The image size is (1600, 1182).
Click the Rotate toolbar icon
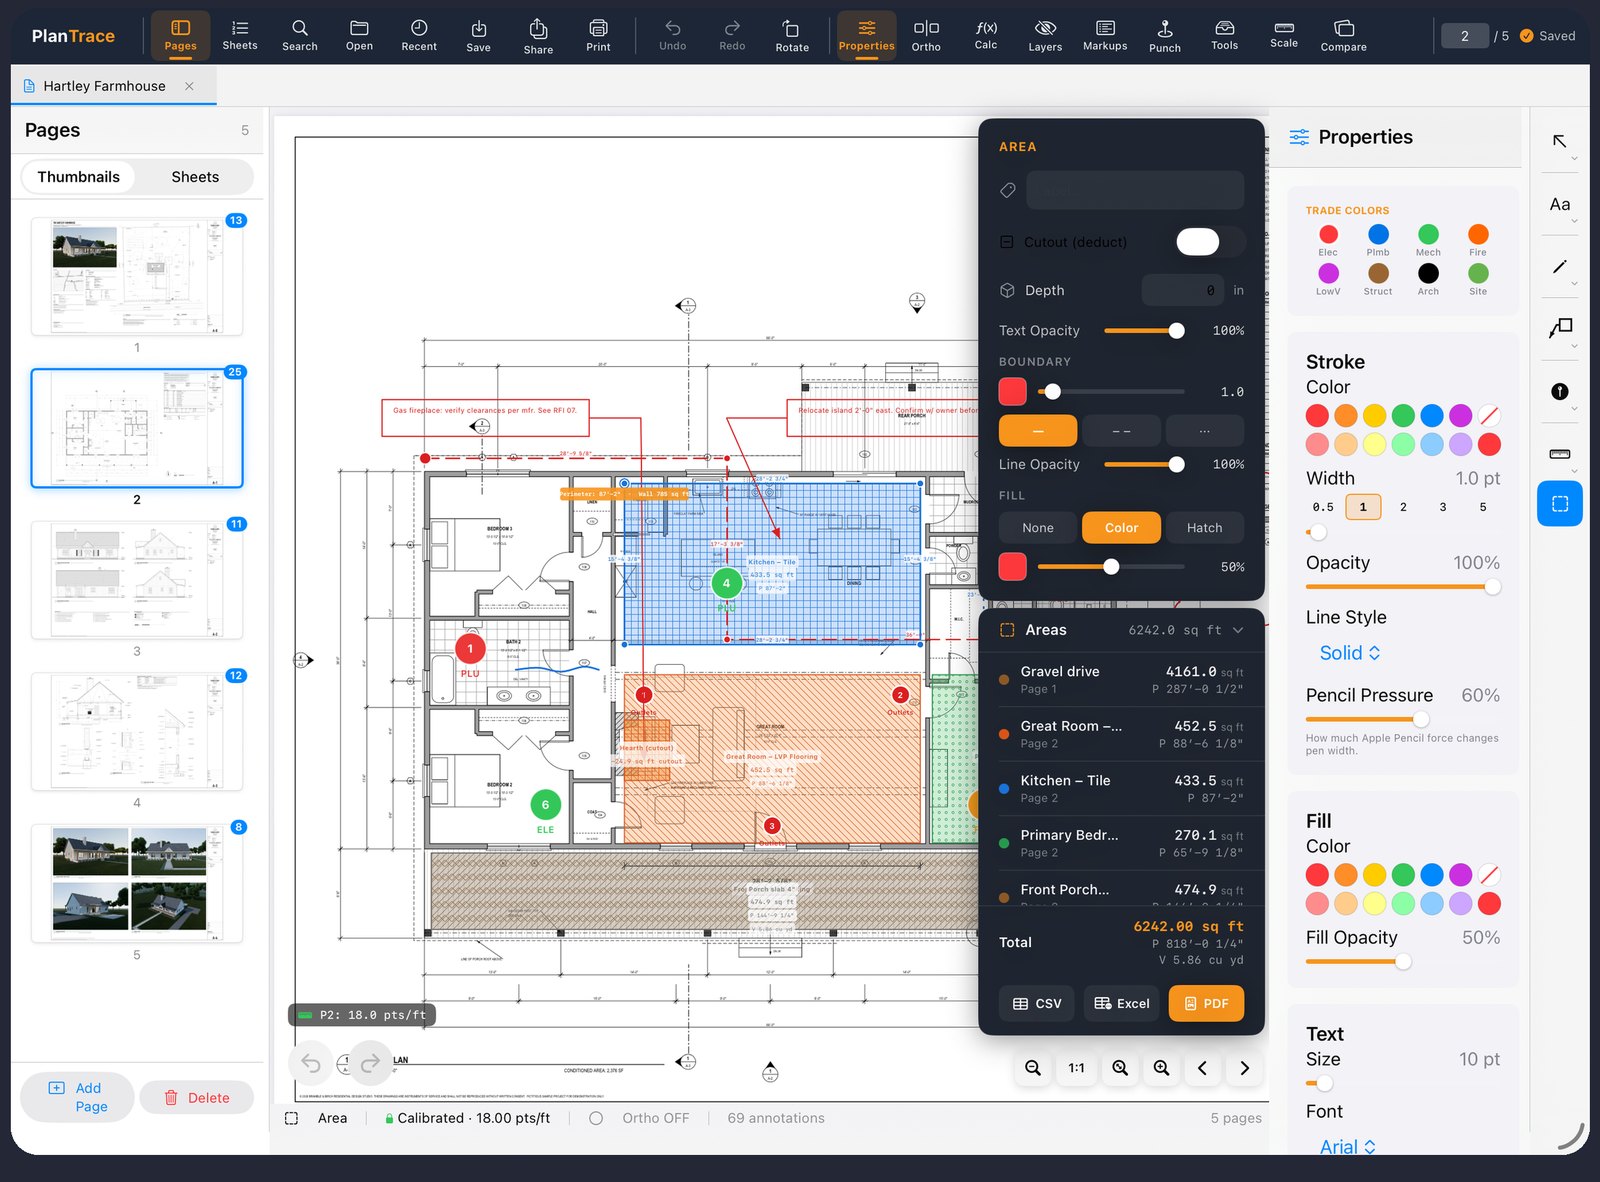(x=792, y=35)
